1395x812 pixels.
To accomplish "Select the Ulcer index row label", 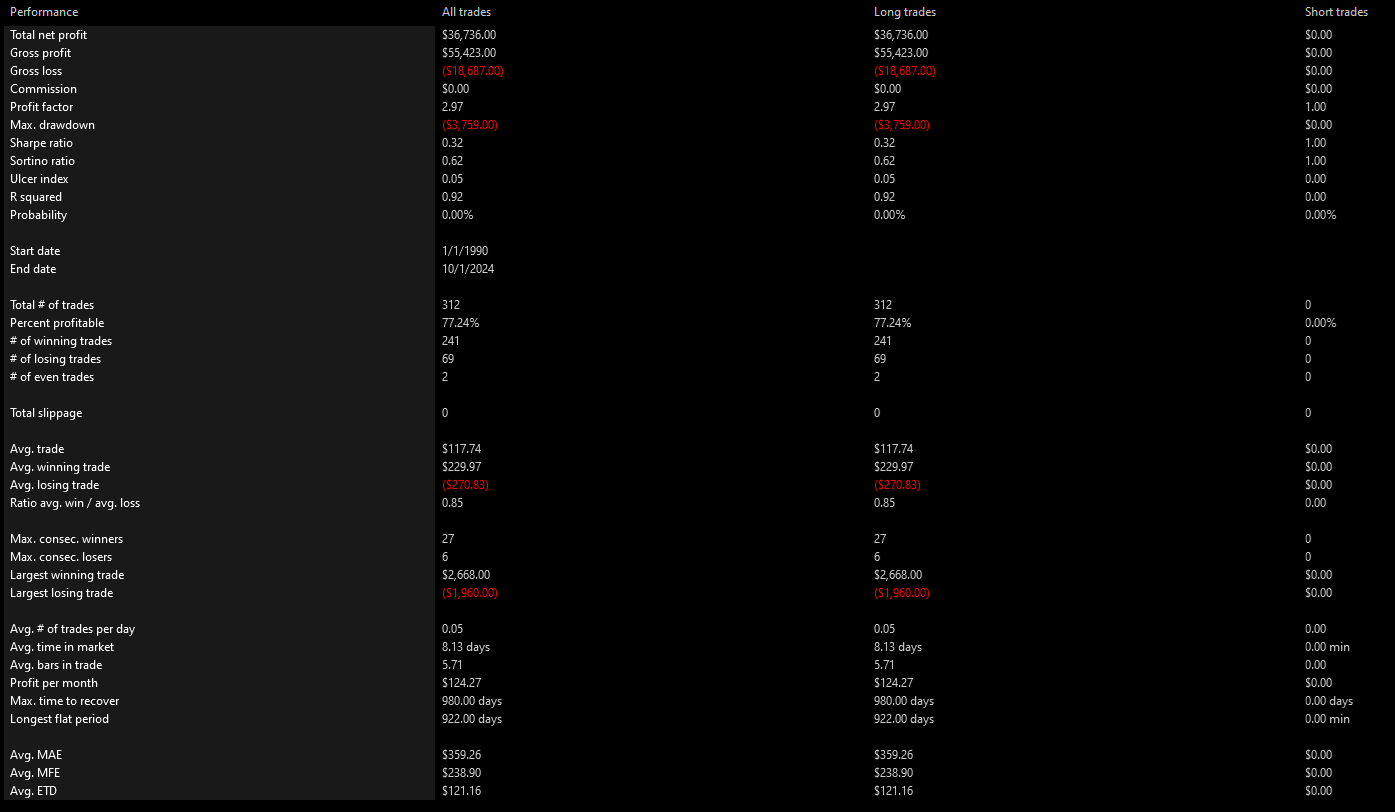I will pos(39,179).
